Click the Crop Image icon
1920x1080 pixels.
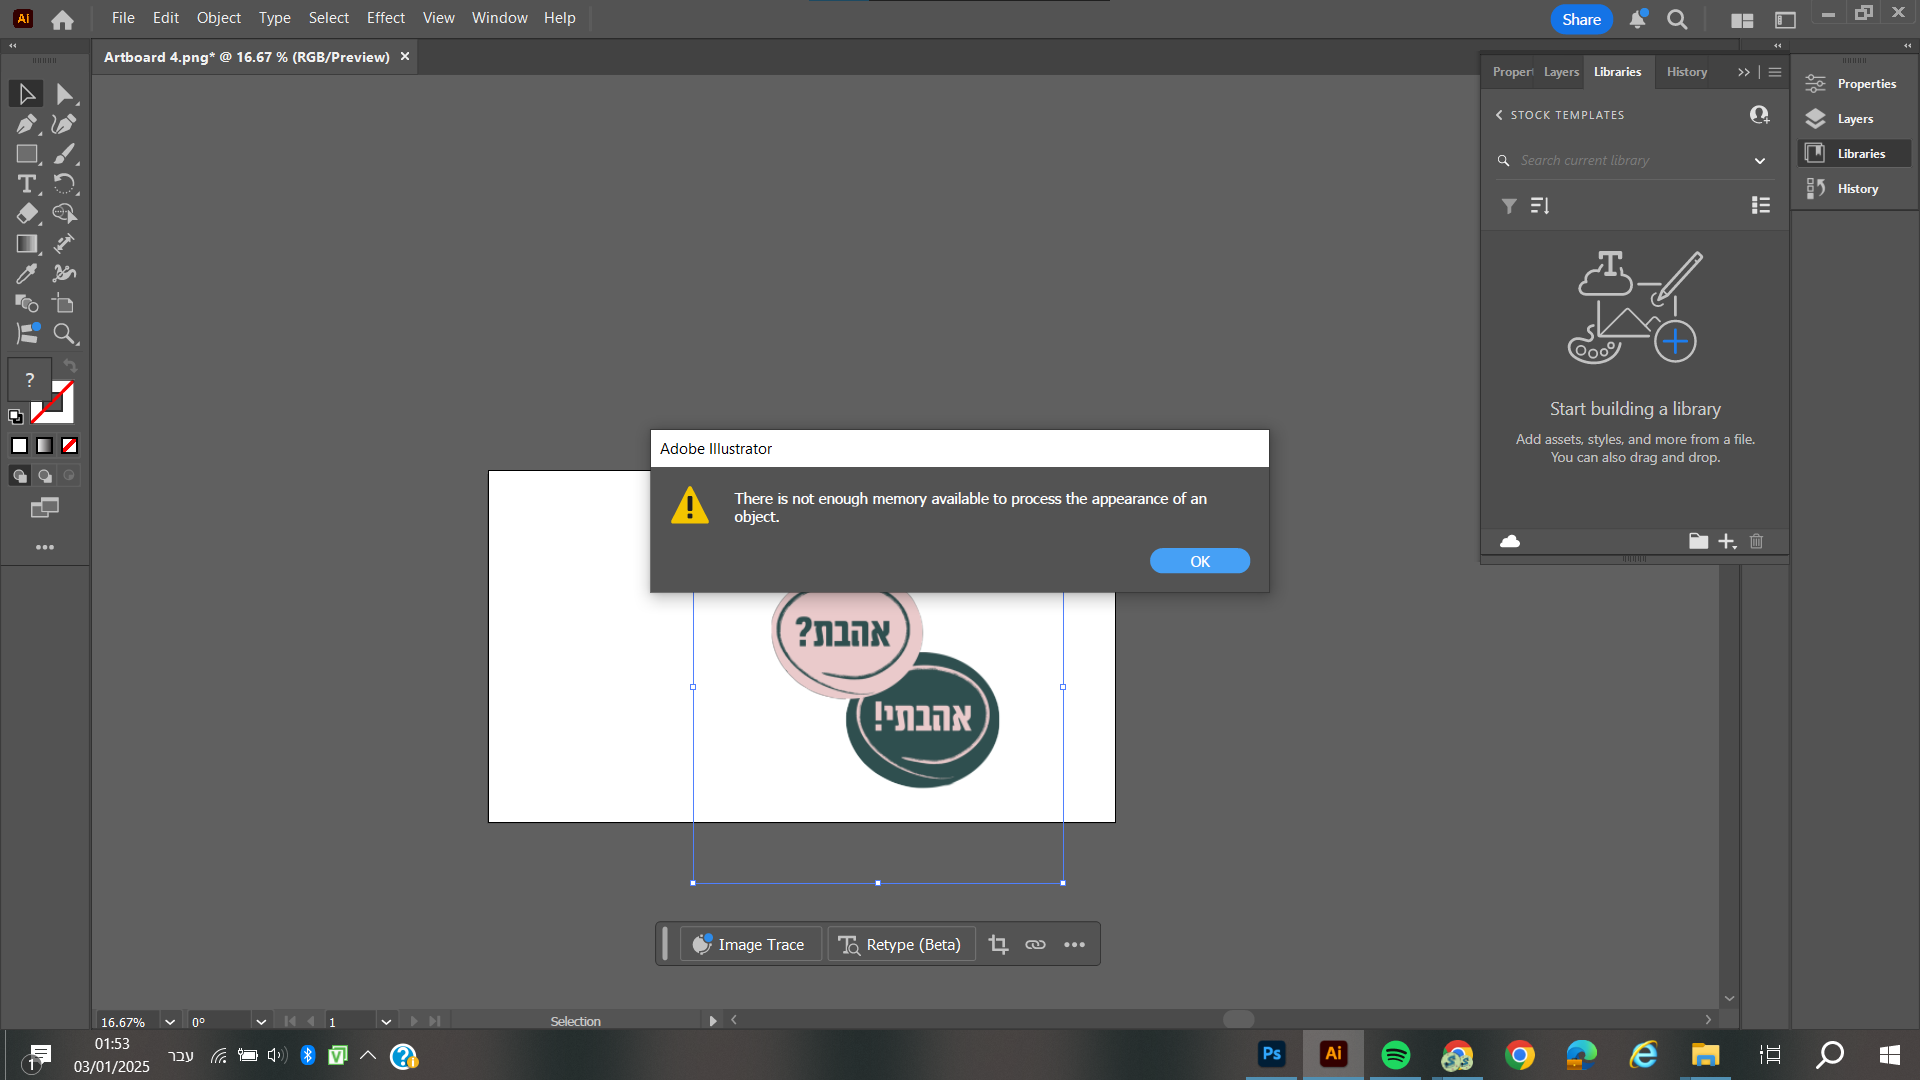pos(998,945)
